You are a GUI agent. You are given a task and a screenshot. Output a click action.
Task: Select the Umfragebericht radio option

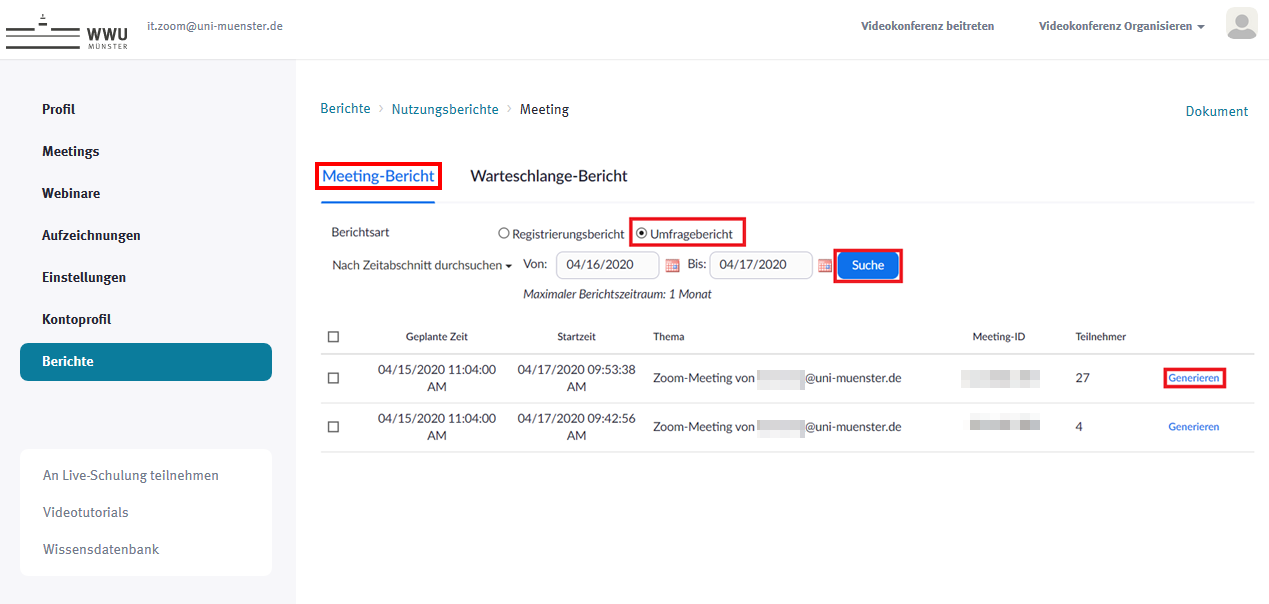click(642, 234)
